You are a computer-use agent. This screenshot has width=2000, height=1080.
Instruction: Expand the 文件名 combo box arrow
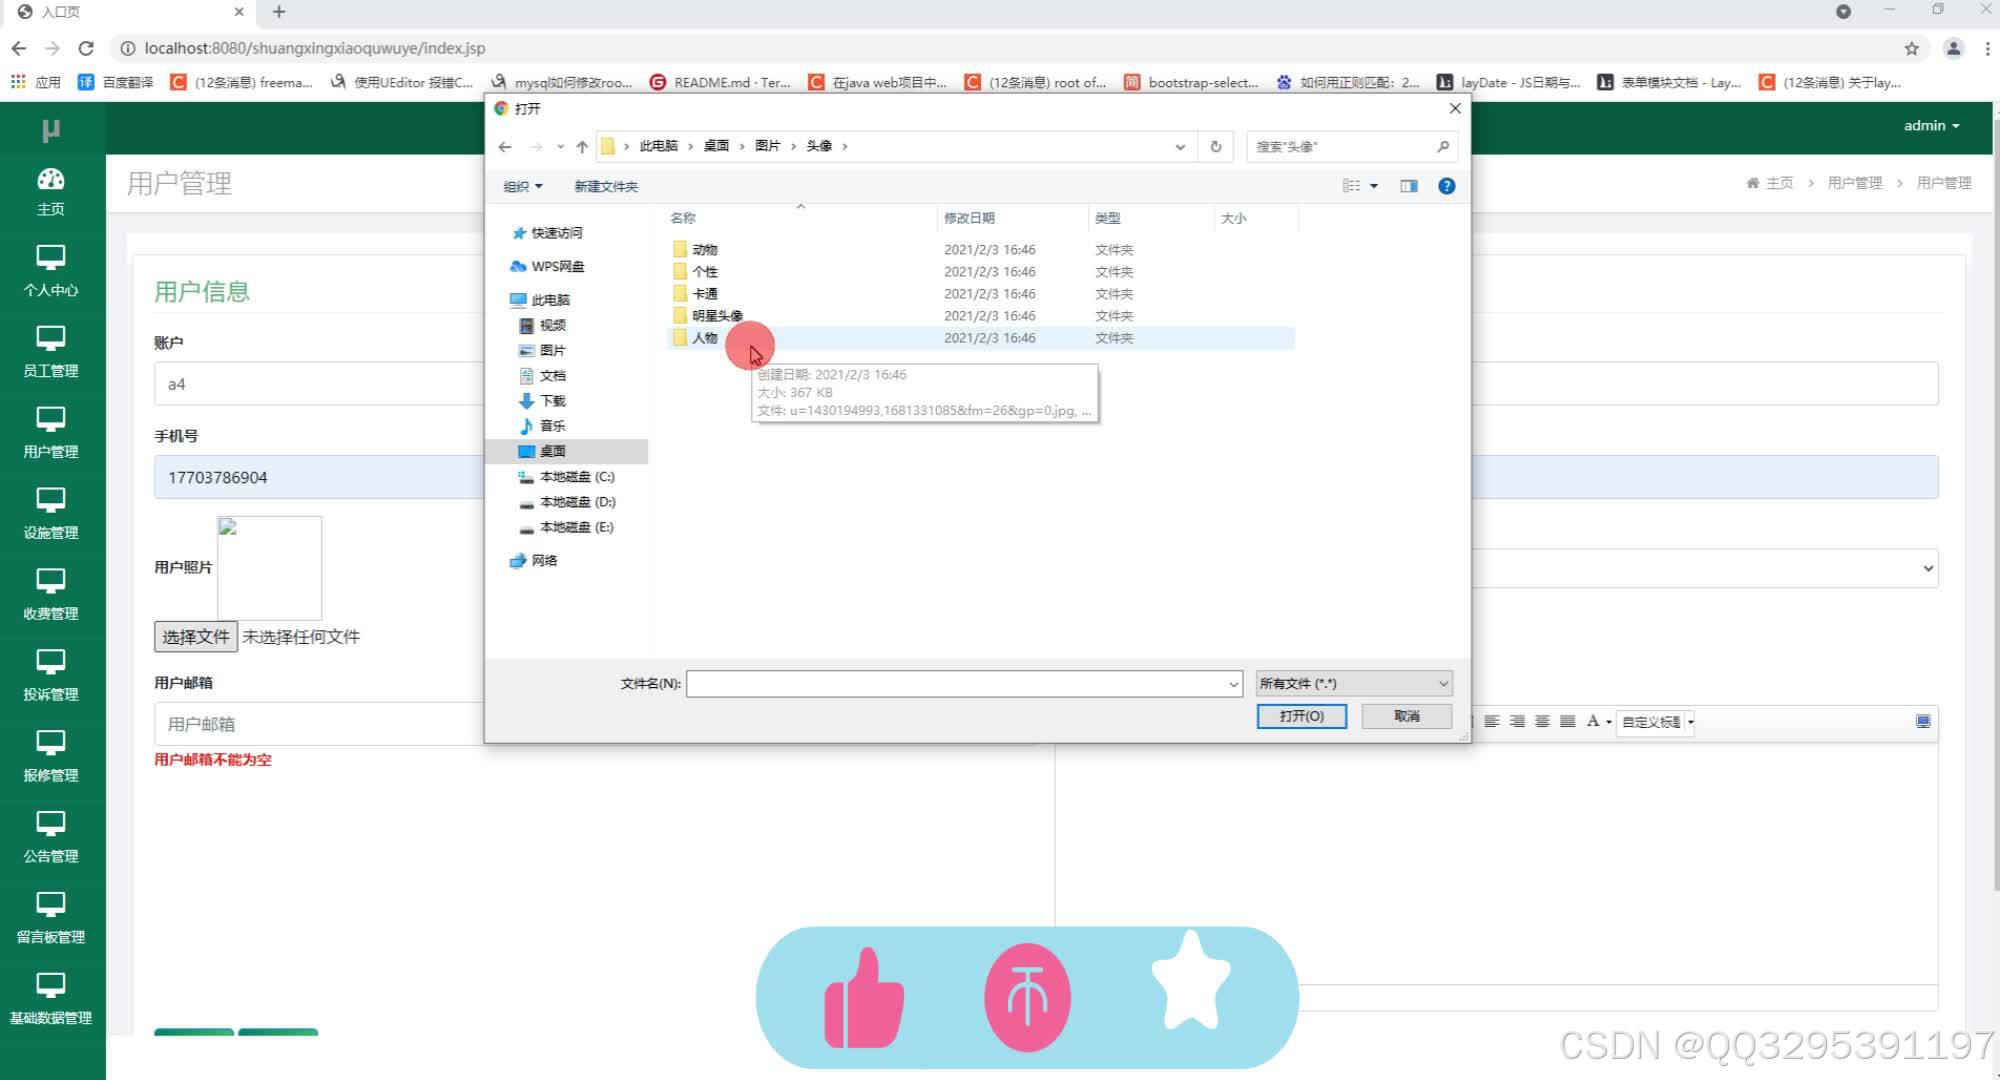[1233, 684]
